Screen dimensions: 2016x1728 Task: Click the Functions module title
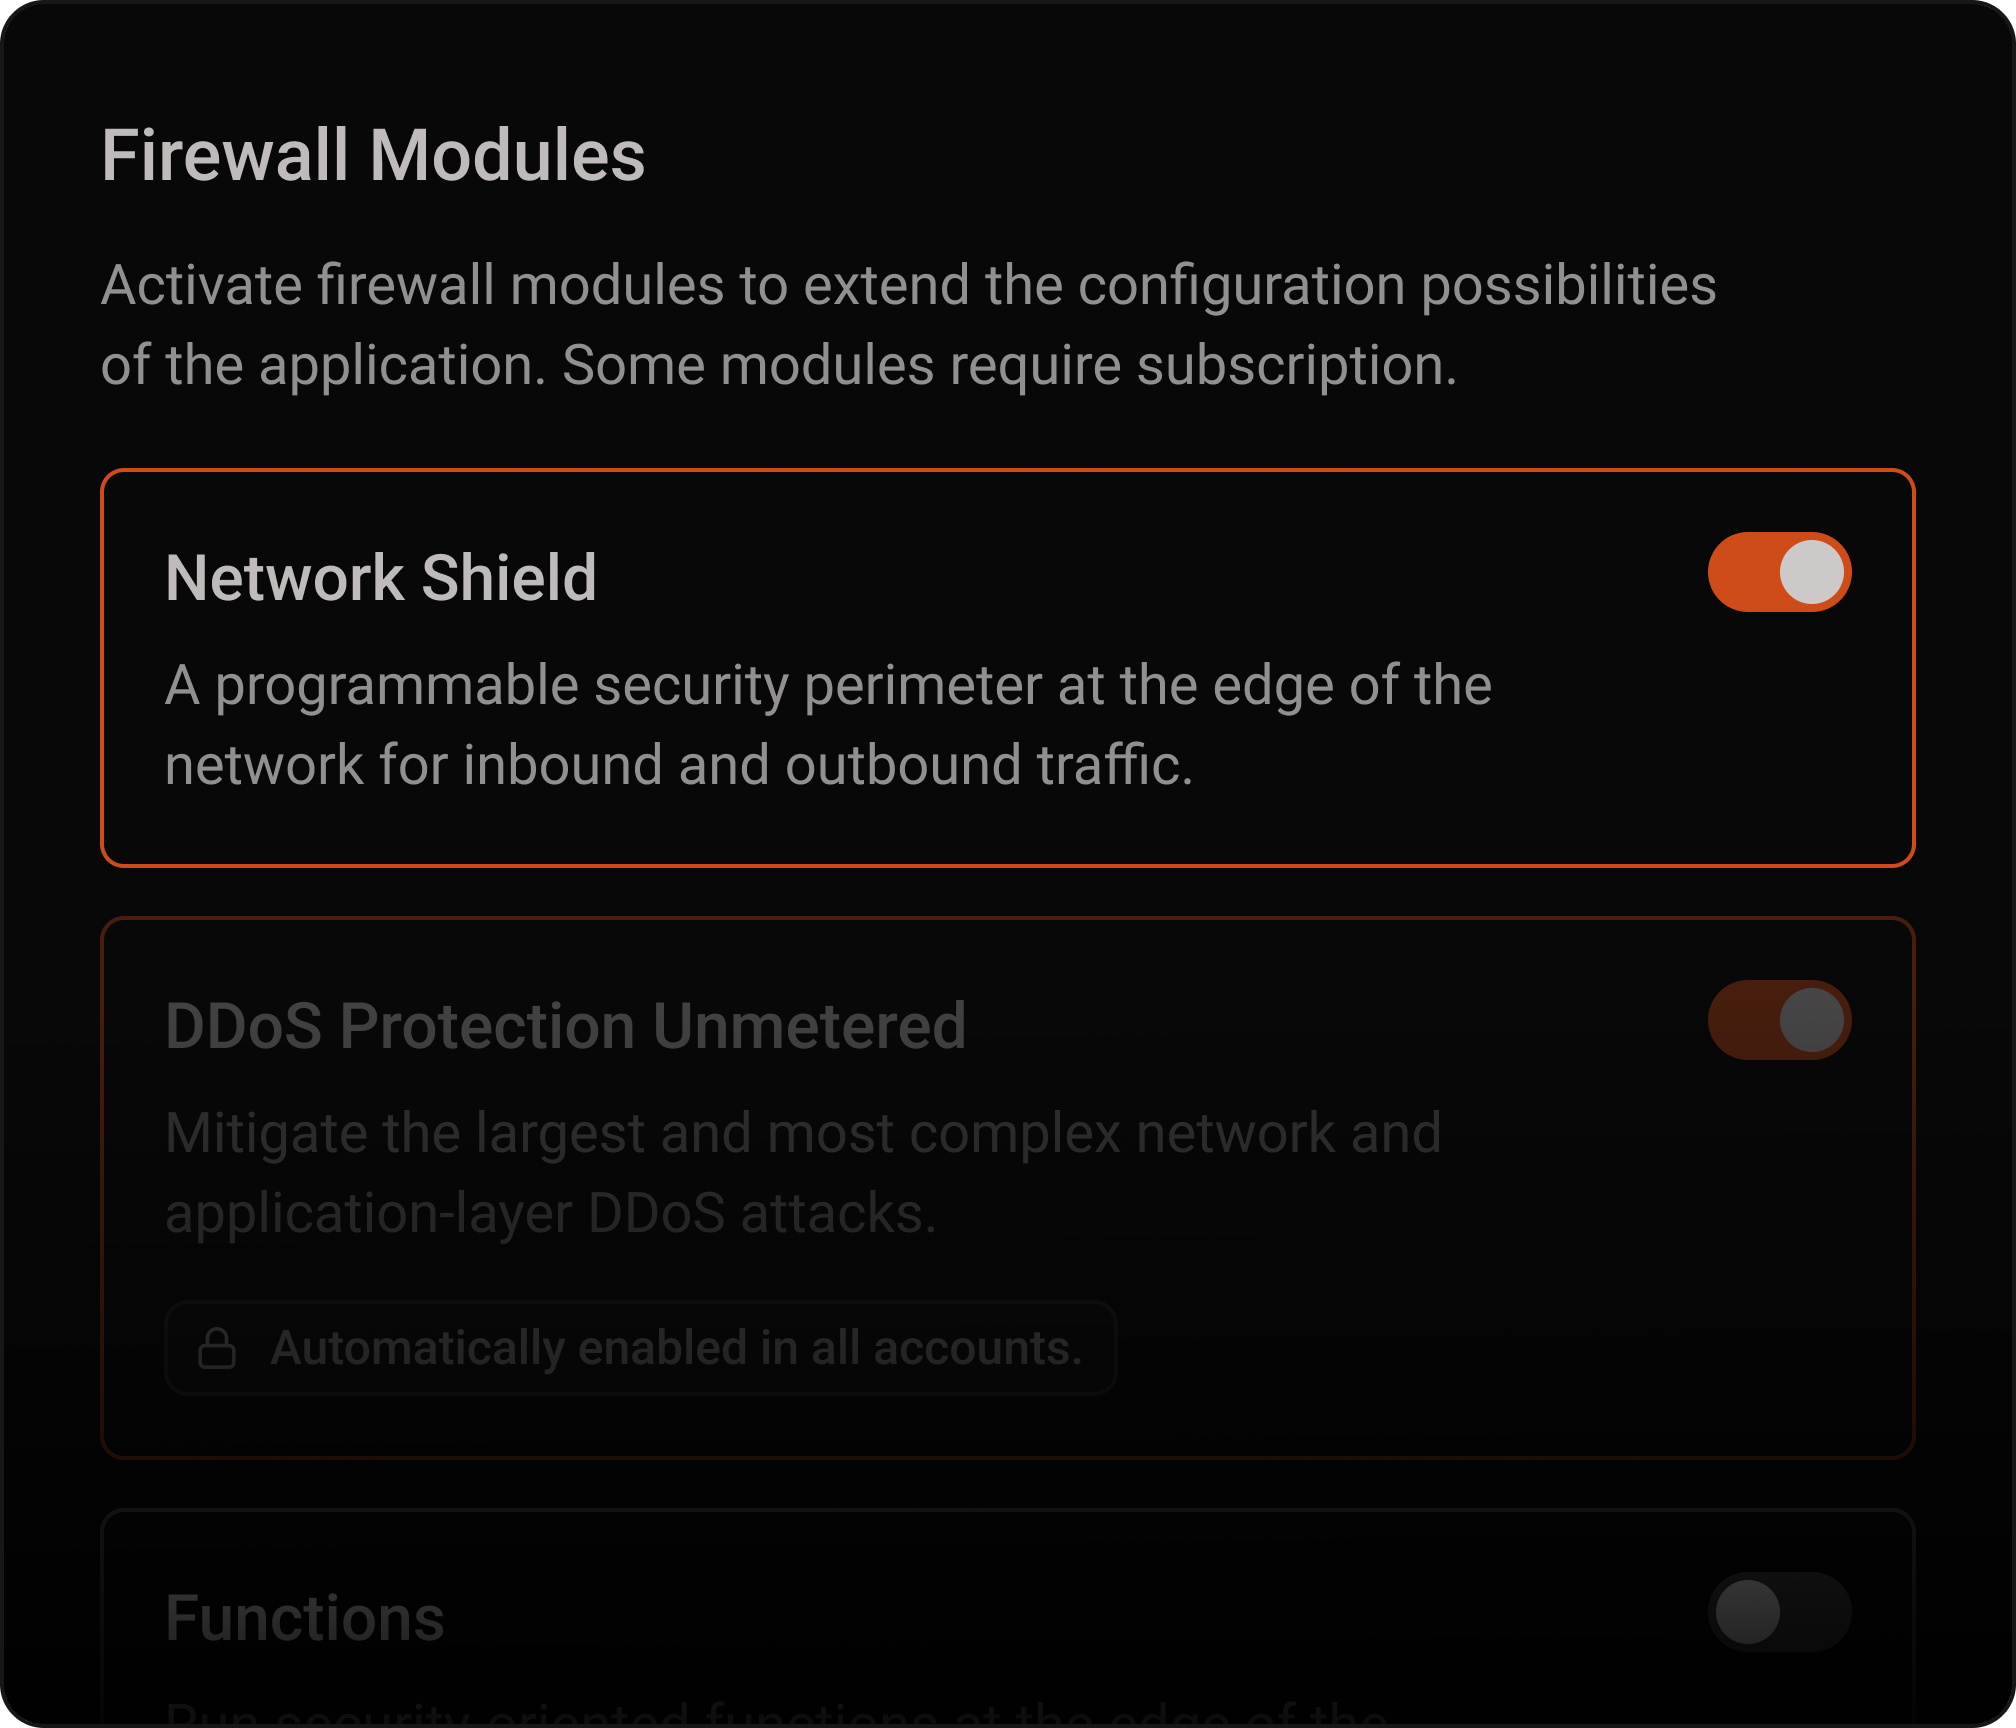pyautogui.click(x=305, y=1617)
